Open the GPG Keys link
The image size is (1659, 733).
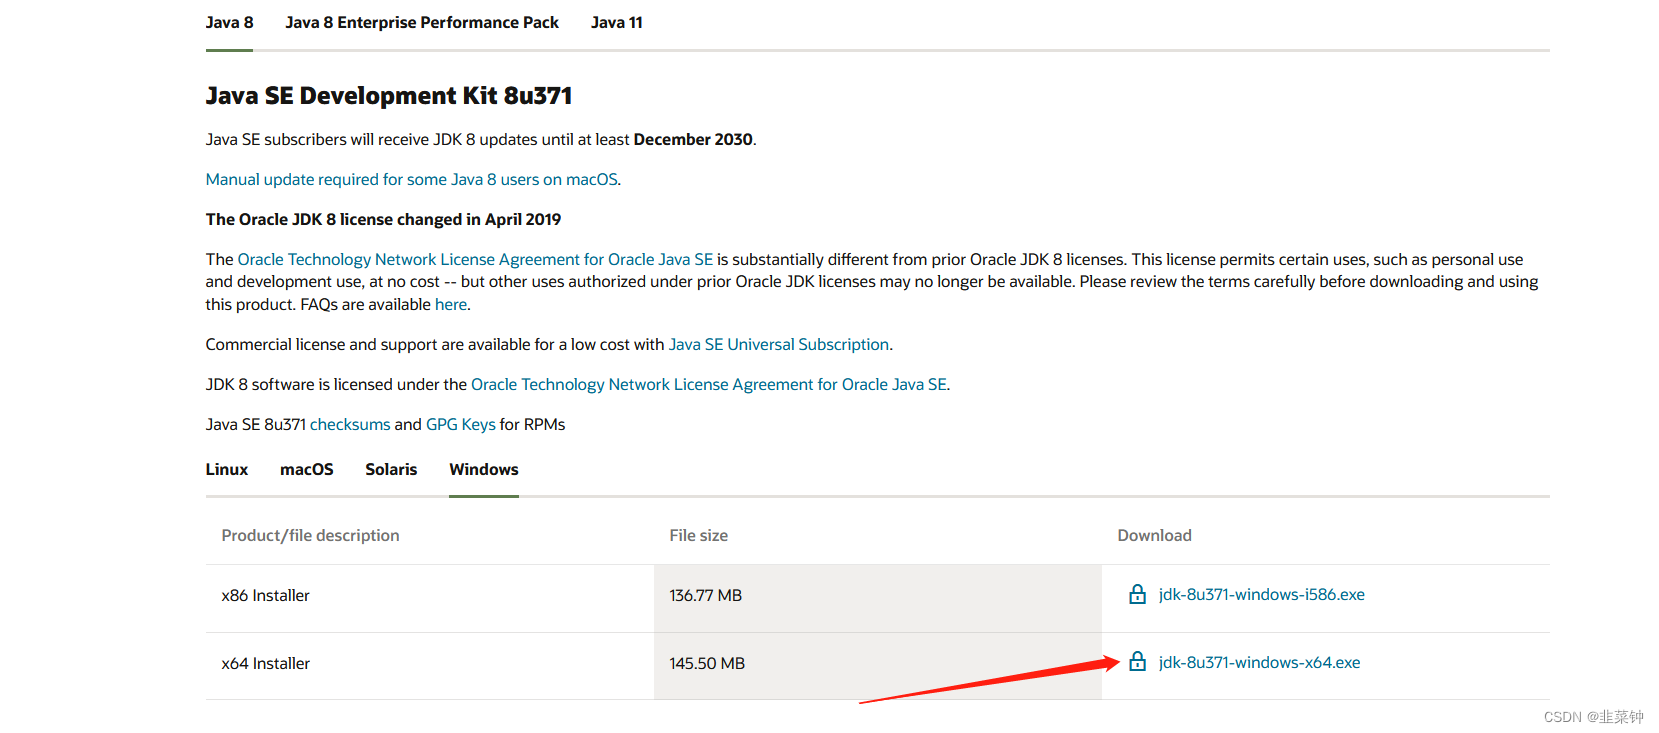pos(461,424)
